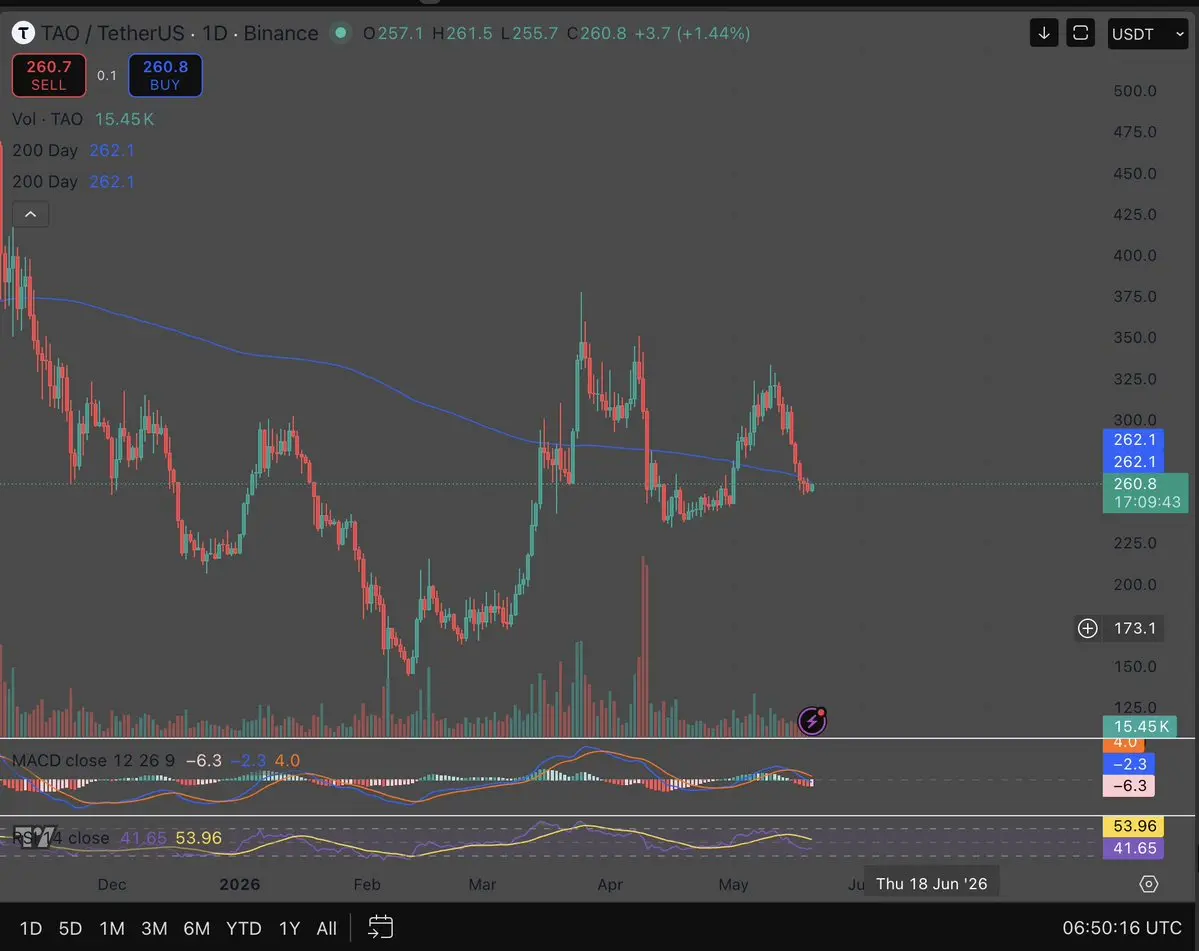Open chart settings gear icon

pyautogui.click(x=1149, y=884)
